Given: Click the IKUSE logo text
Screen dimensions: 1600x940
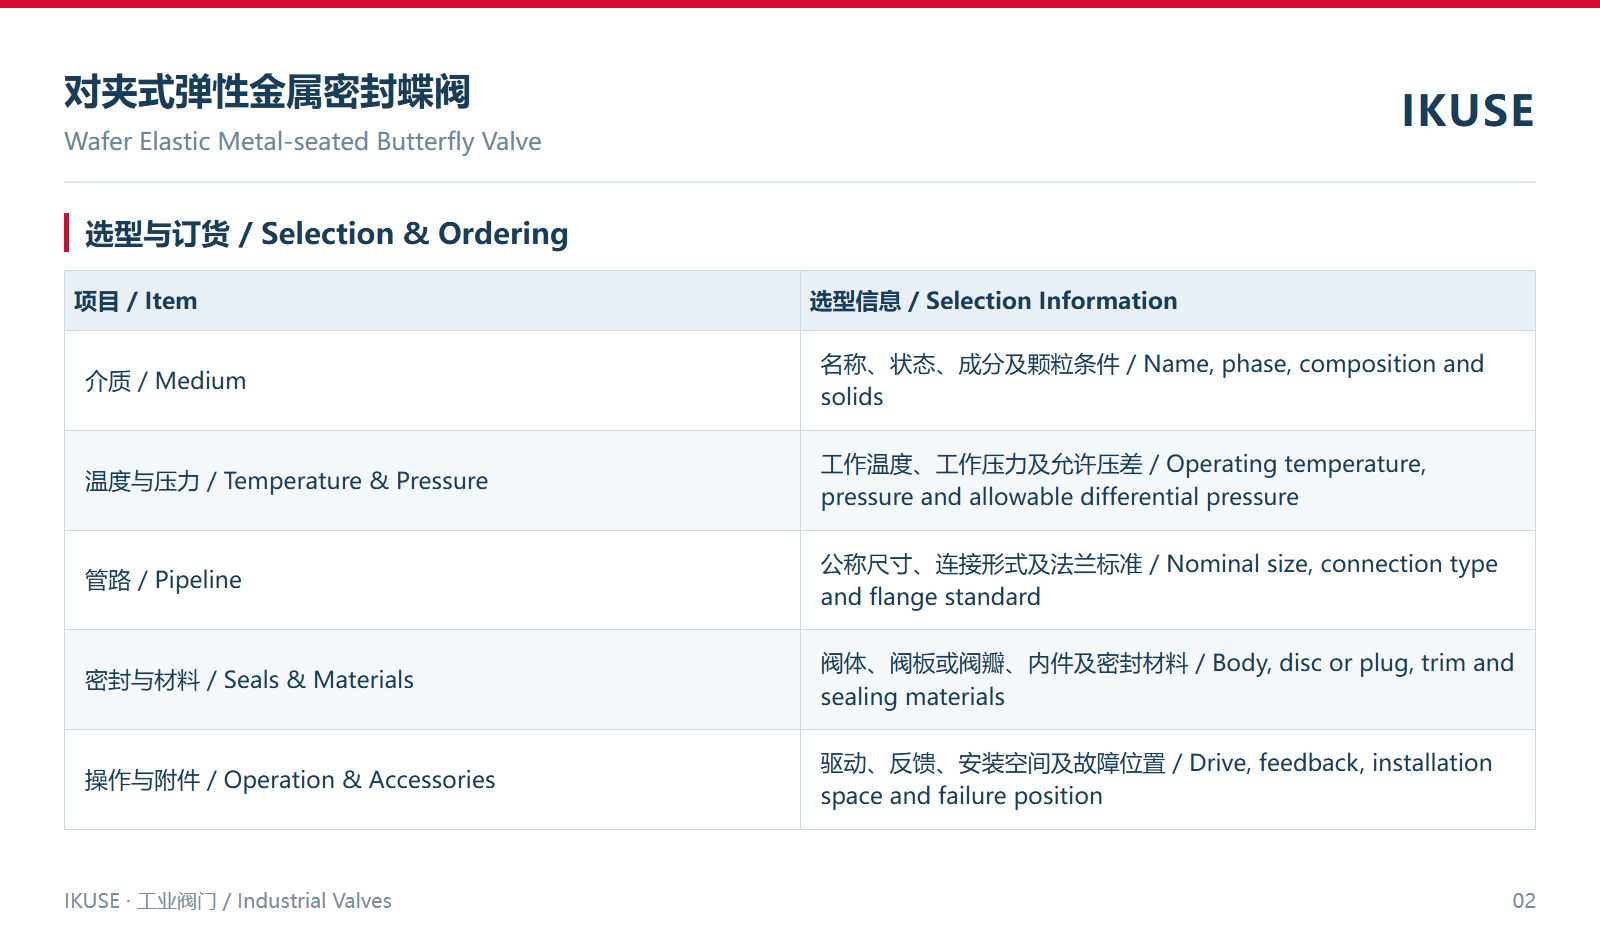Looking at the screenshot, I should click(x=1467, y=110).
